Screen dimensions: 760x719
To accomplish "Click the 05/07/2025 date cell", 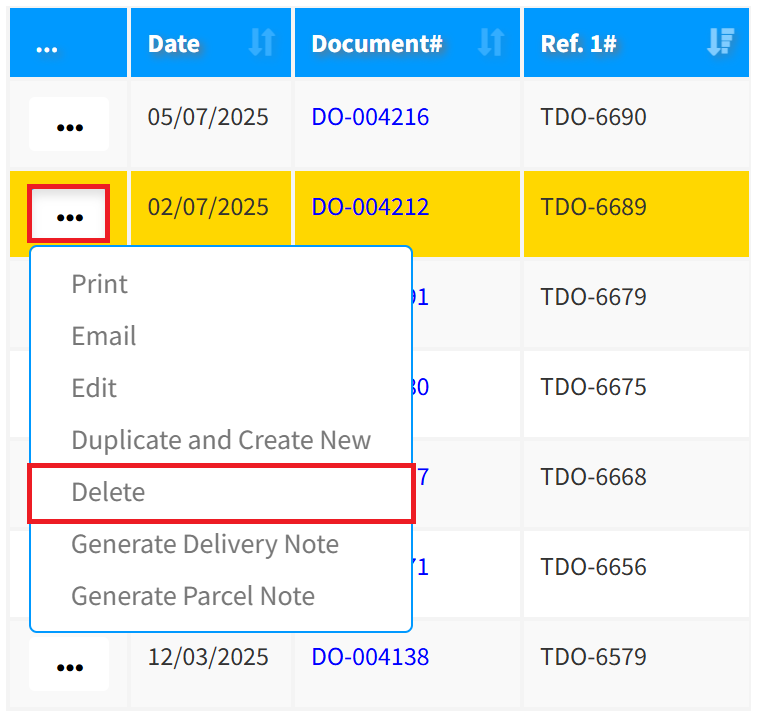I will pyautogui.click(x=208, y=117).
